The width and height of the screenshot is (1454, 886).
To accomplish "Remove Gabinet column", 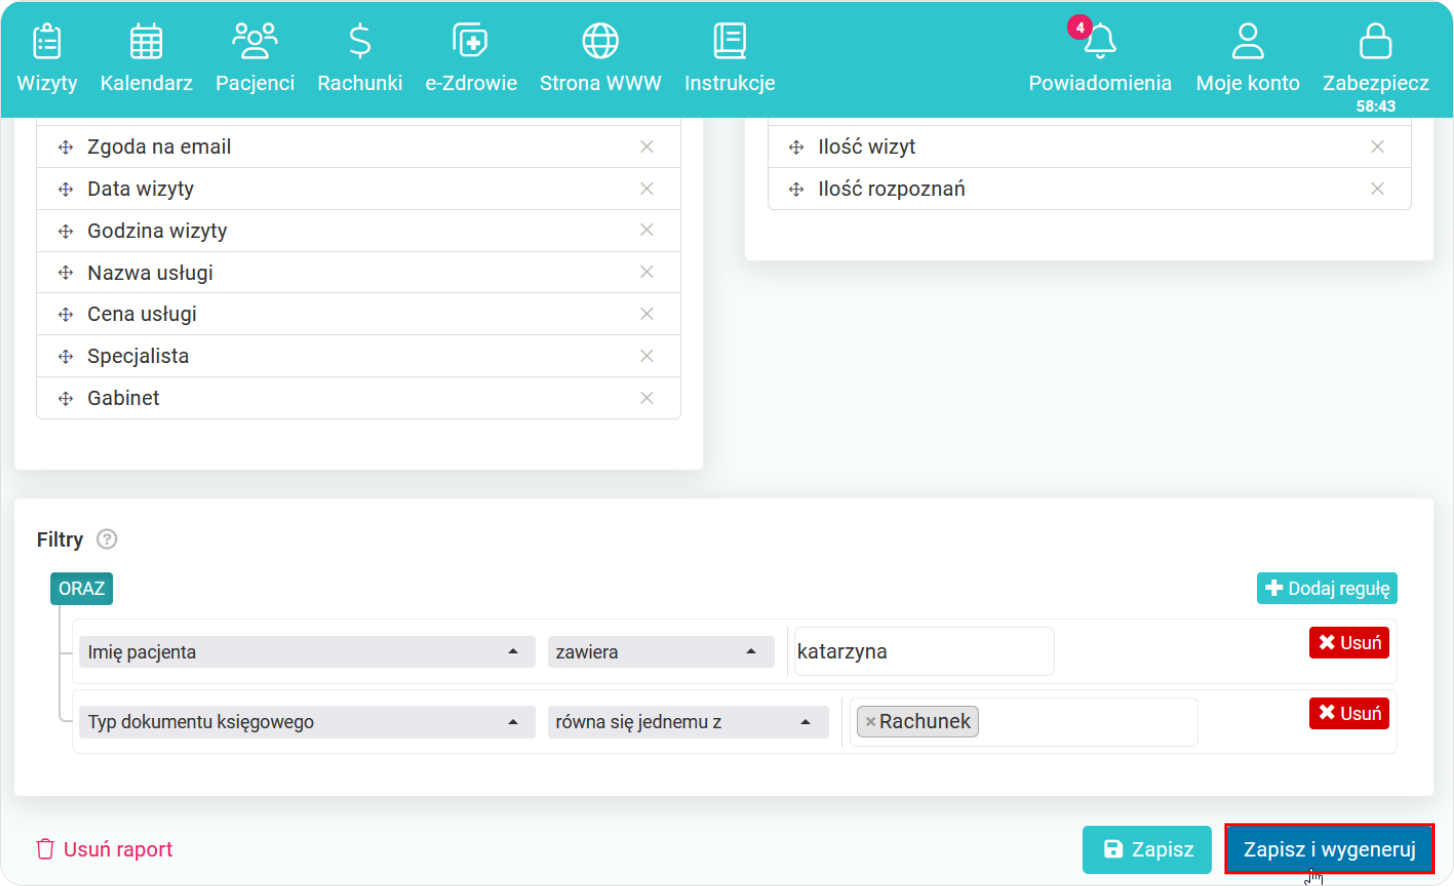I will (x=647, y=398).
